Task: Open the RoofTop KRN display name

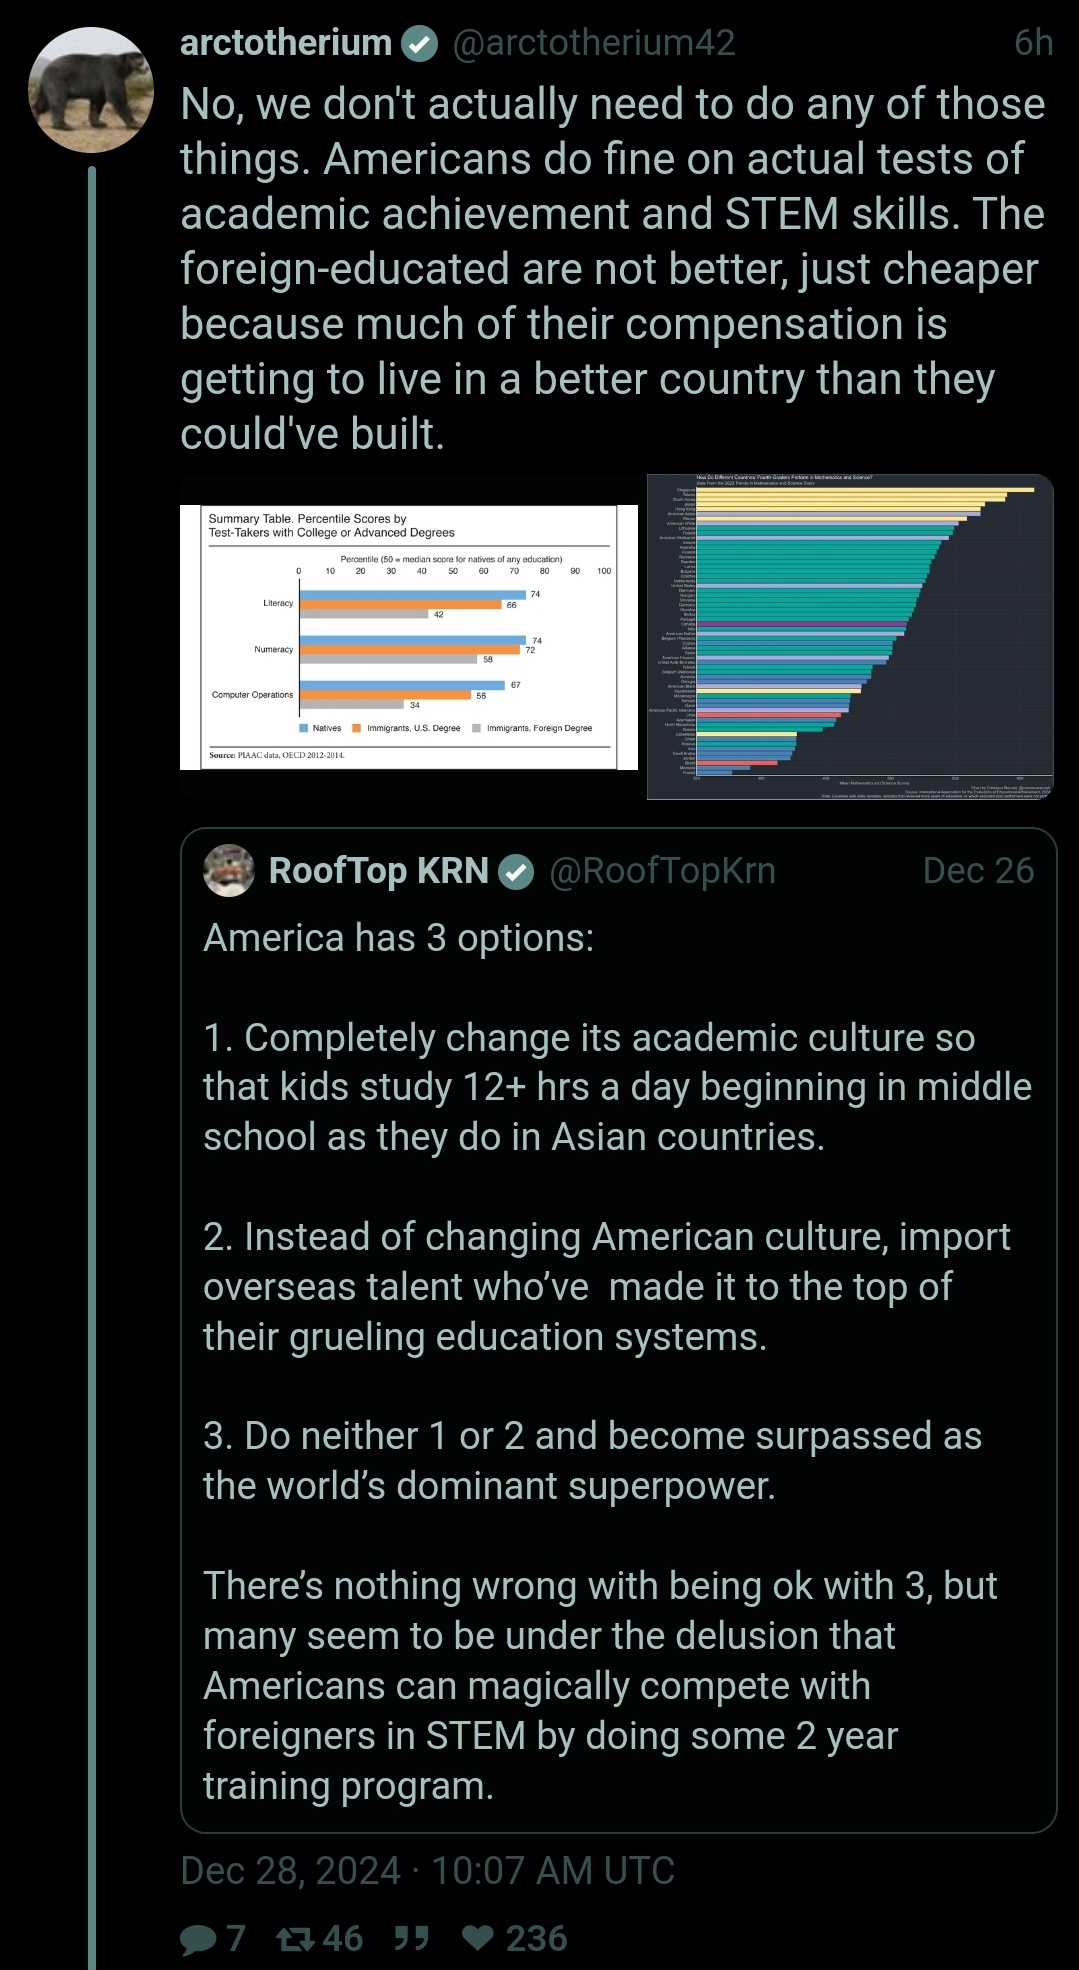Action: (379, 871)
